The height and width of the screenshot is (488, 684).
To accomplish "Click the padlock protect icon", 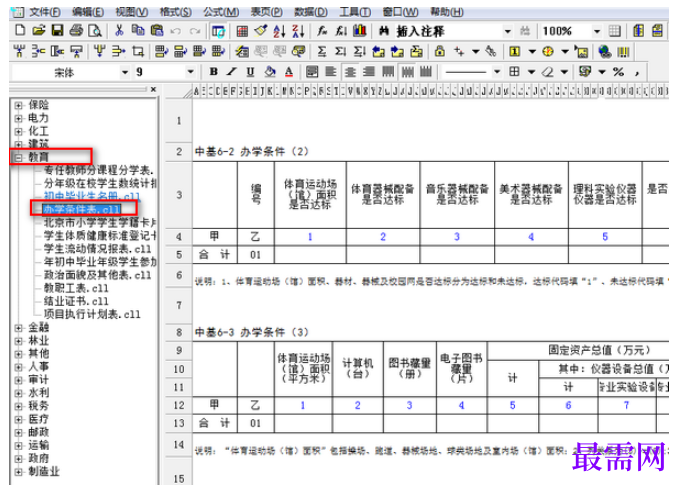I will click(x=440, y=51).
